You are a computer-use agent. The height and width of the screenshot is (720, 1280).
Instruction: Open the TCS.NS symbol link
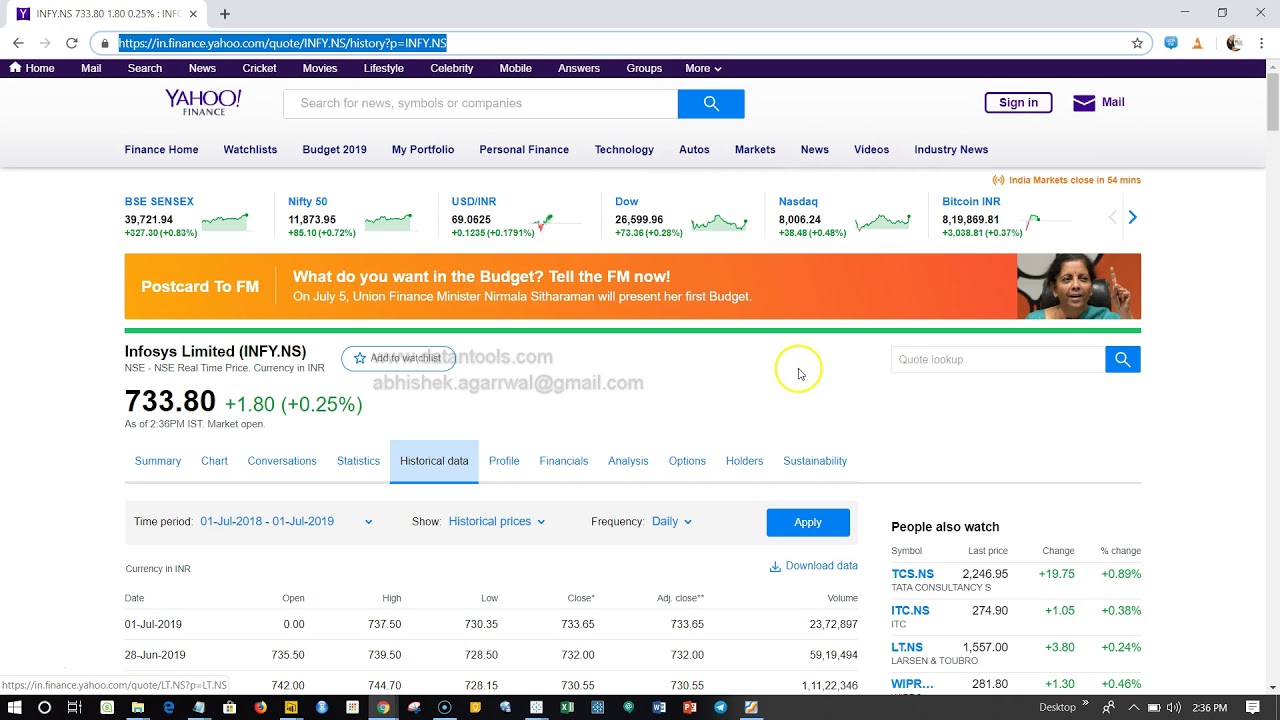coord(912,574)
